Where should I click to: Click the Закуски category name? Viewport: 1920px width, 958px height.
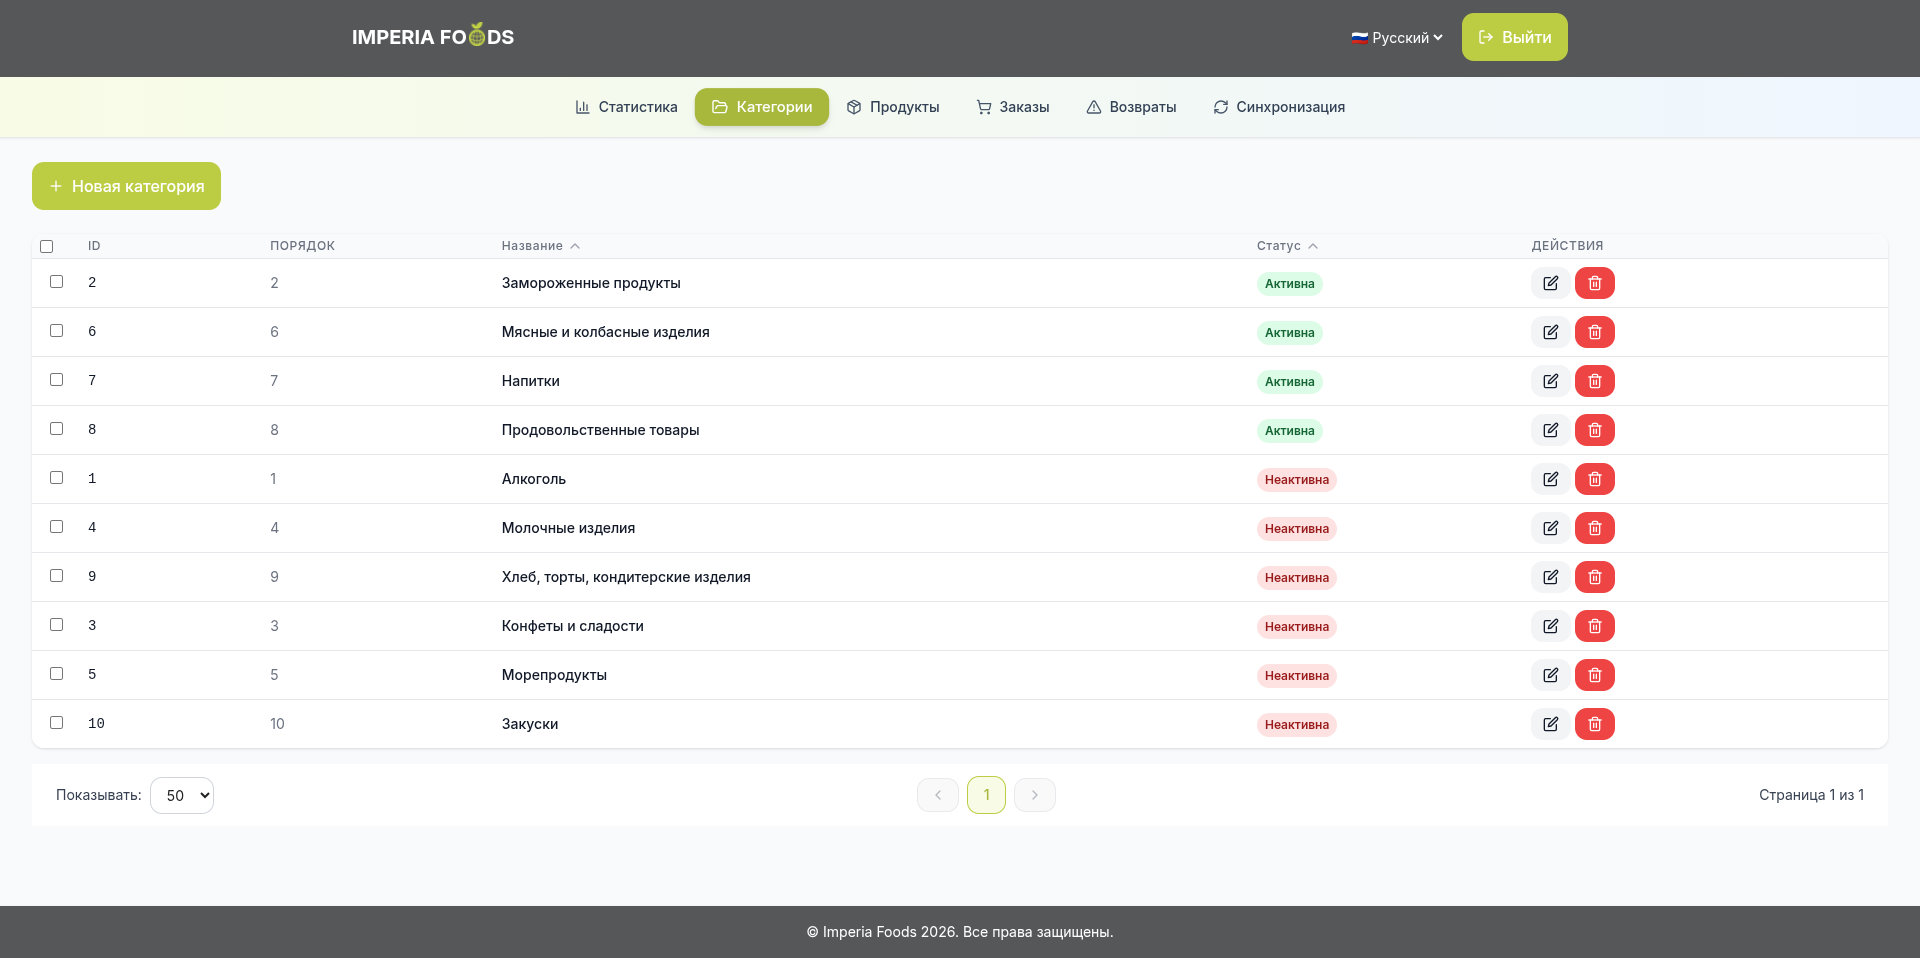pos(530,724)
